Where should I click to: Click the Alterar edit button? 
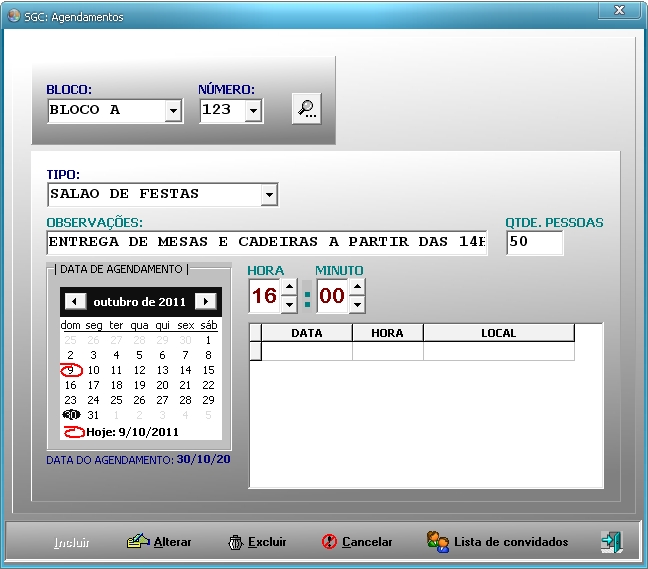[x=159, y=542]
